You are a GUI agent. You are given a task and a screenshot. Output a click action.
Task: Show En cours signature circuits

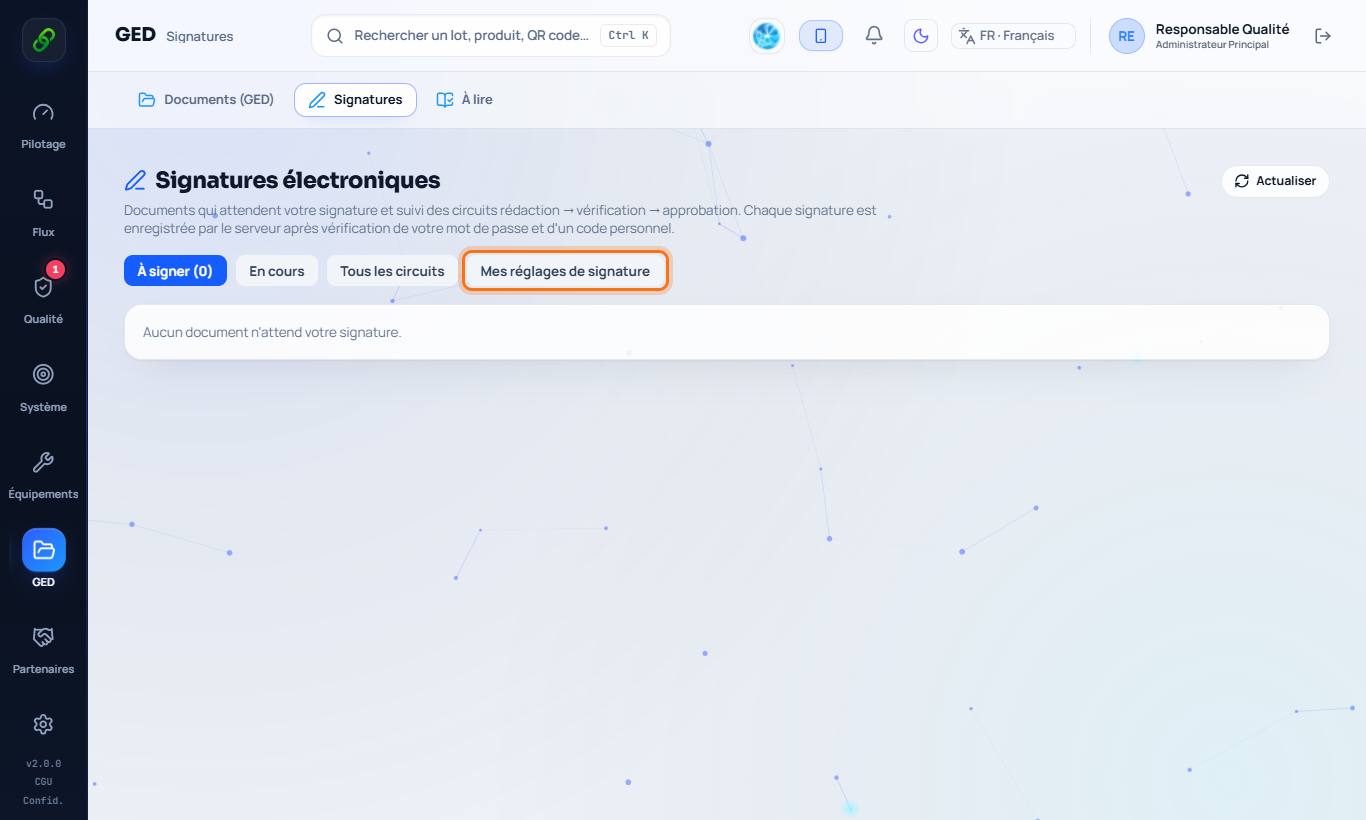(277, 271)
